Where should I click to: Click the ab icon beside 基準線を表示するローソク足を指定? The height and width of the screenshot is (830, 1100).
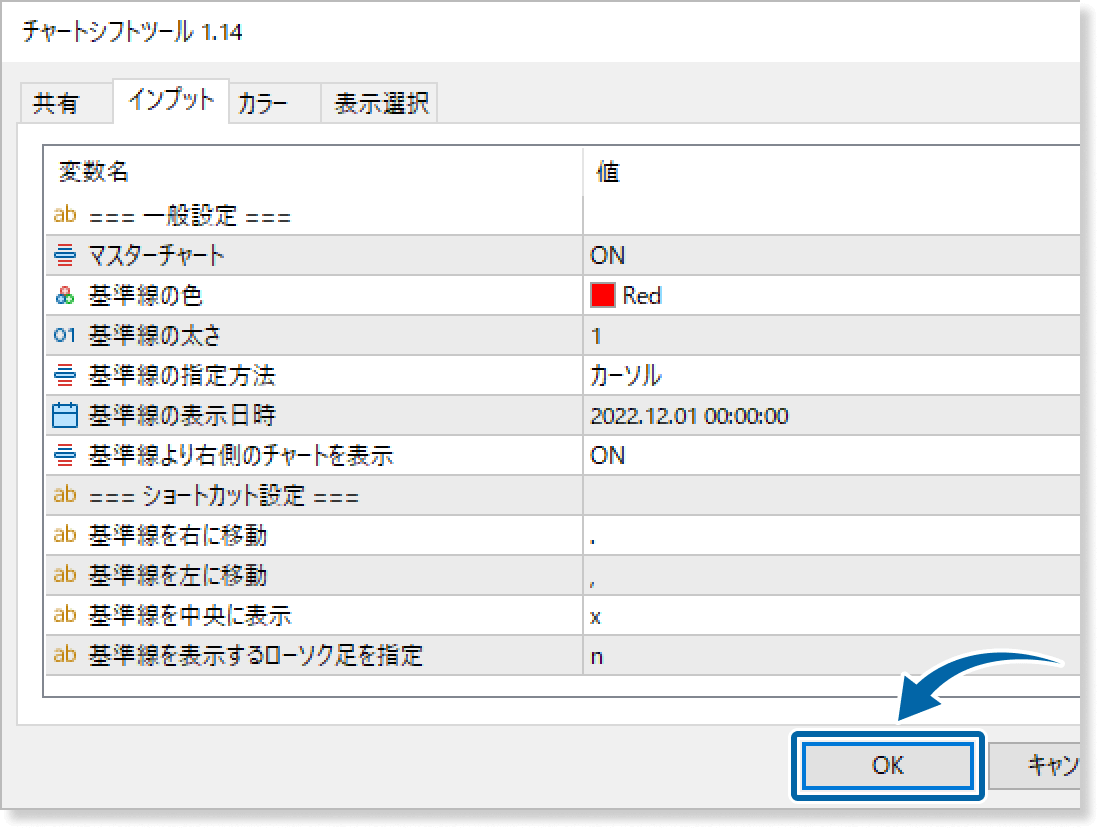(x=65, y=655)
